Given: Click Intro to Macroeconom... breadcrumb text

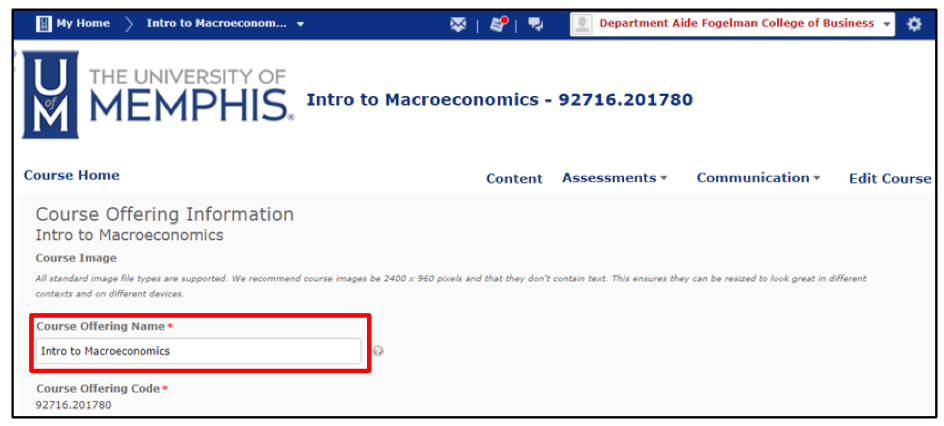Looking at the screenshot, I should [x=216, y=24].
